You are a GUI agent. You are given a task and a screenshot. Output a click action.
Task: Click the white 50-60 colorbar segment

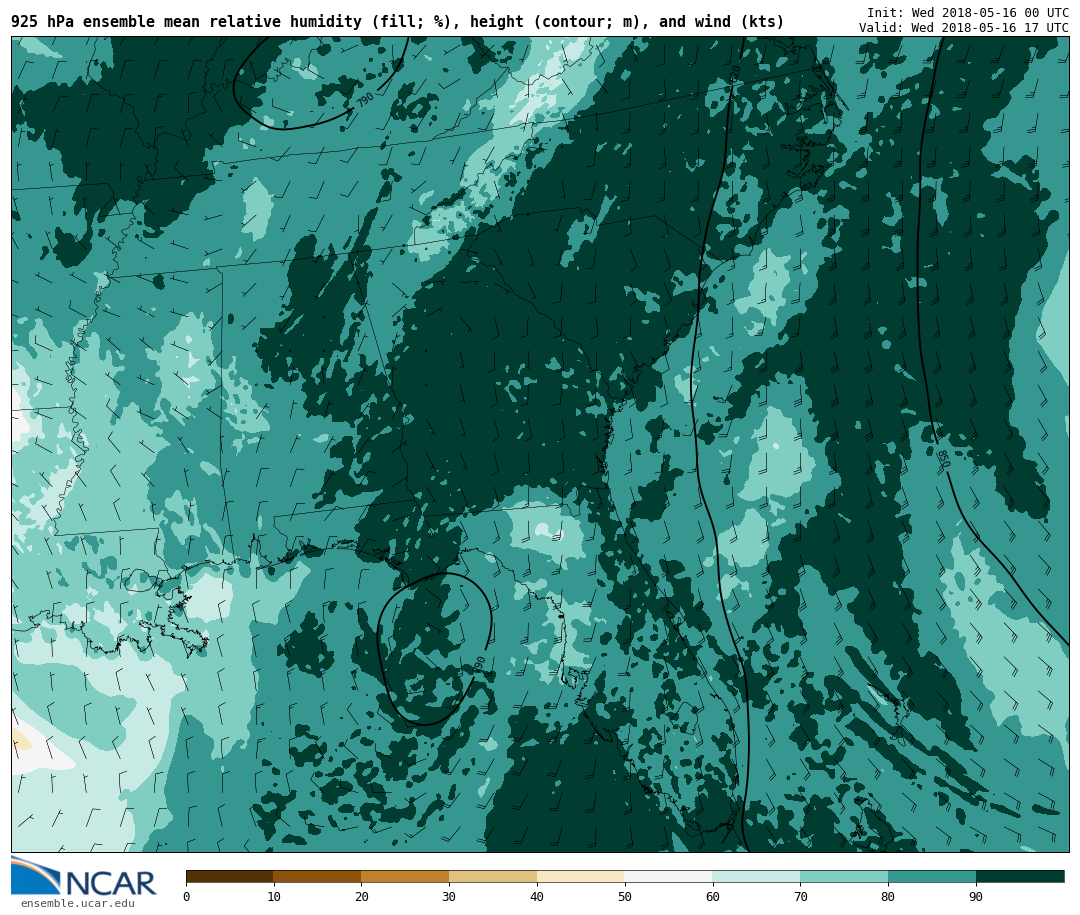668,877
